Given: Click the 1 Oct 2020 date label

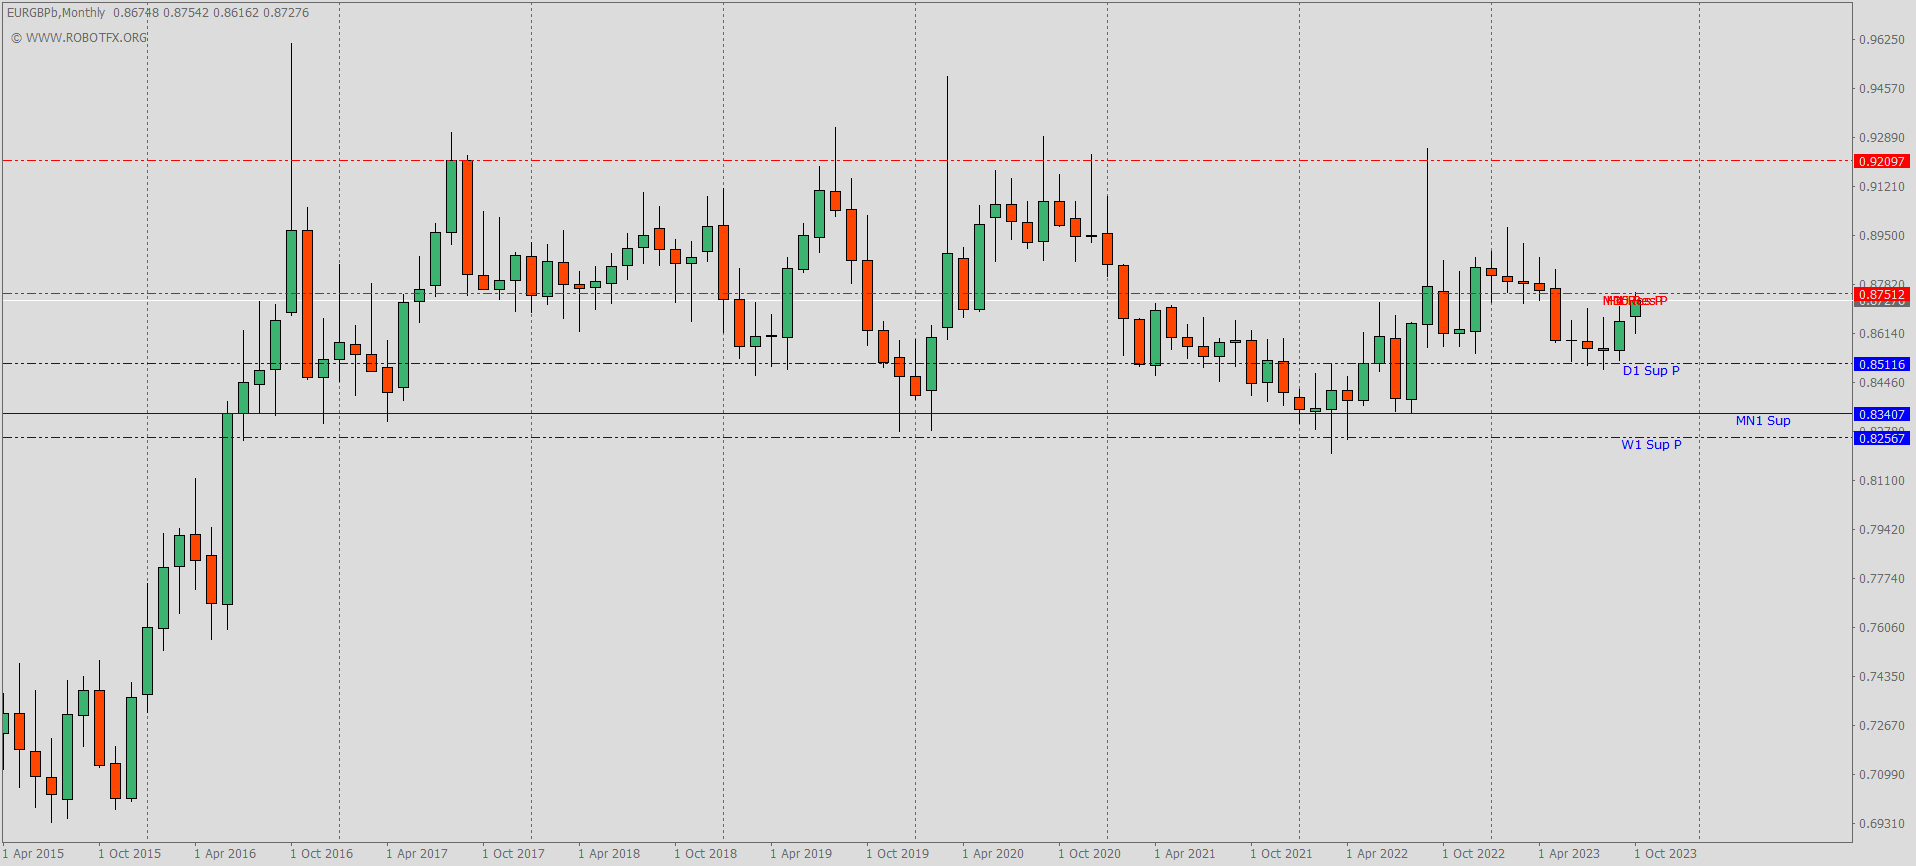Looking at the screenshot, I should 1089,854.
